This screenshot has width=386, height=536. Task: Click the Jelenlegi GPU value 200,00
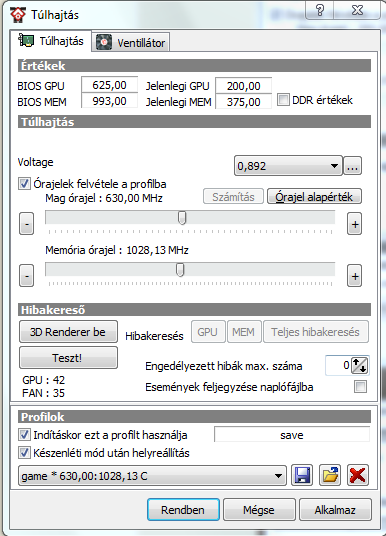click(x=243, y=86)
